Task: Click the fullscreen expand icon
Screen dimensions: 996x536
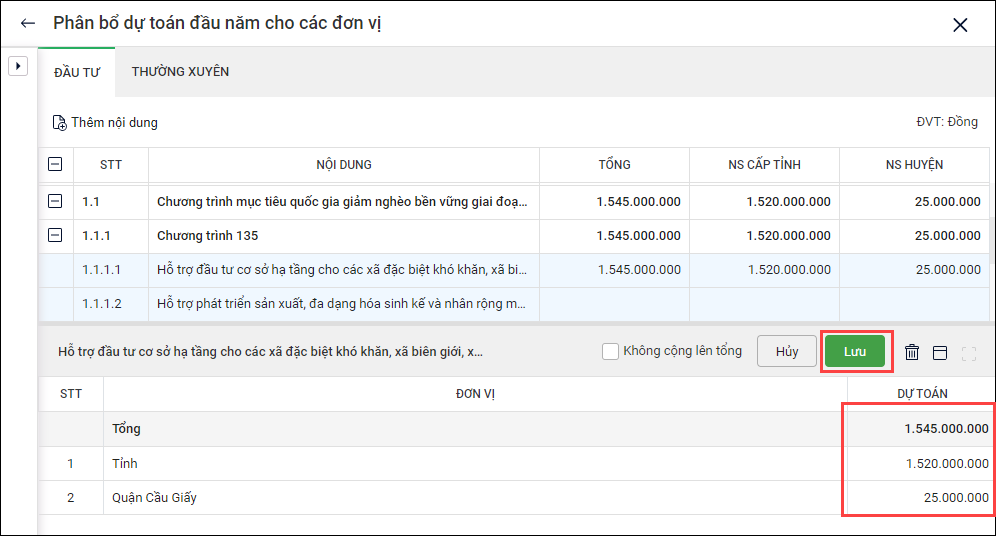Action: pos(968,352)
